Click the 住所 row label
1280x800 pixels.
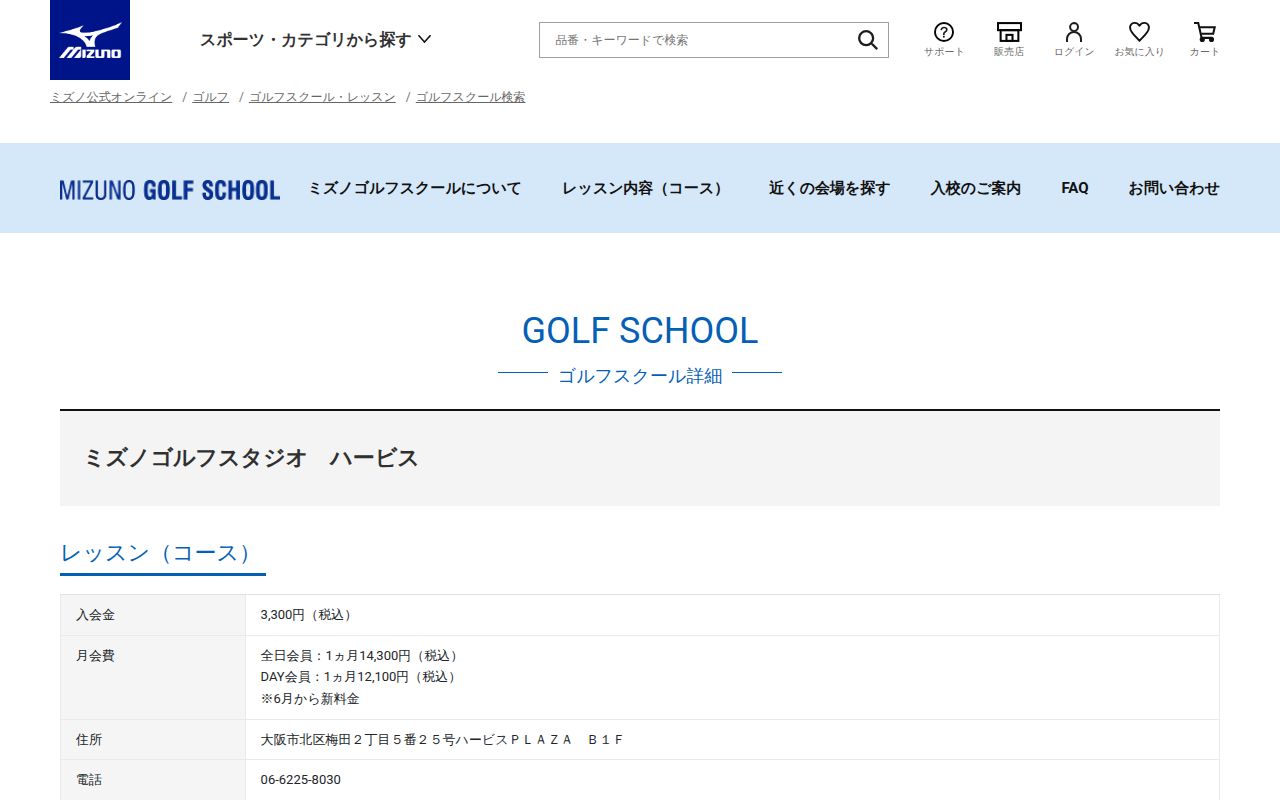[89, 740]
